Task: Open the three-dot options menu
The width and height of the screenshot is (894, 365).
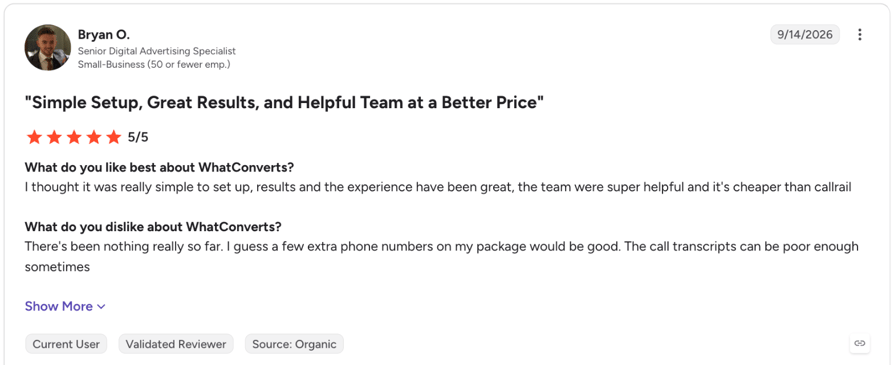Action: click(860, 35)
